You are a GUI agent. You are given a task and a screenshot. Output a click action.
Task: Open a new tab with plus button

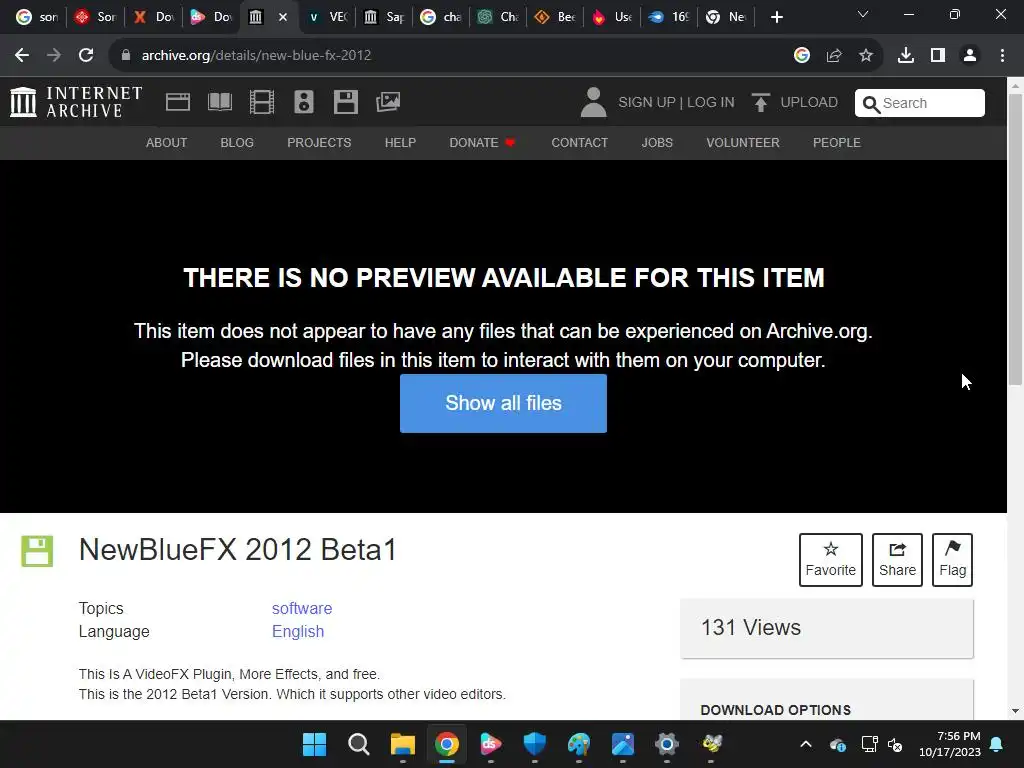[x=776, y=17]
